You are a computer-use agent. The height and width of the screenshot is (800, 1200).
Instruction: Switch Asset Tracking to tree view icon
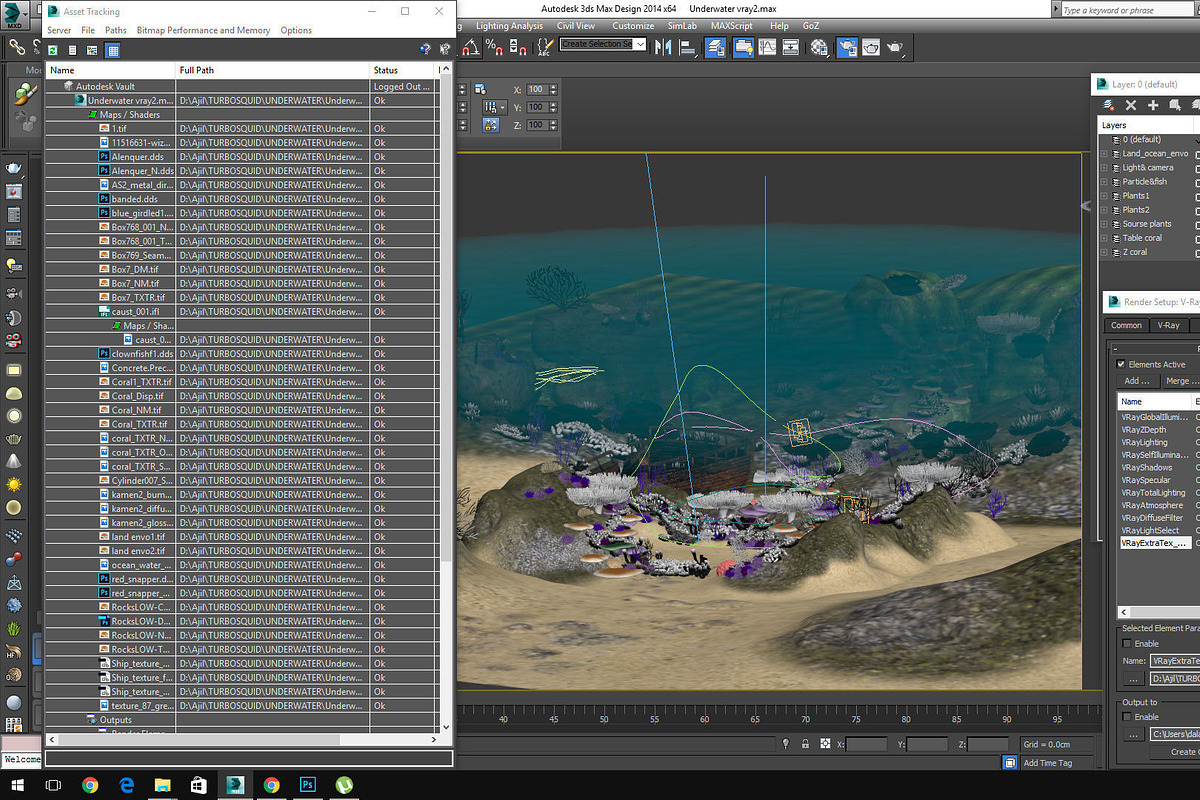(92, 49)
